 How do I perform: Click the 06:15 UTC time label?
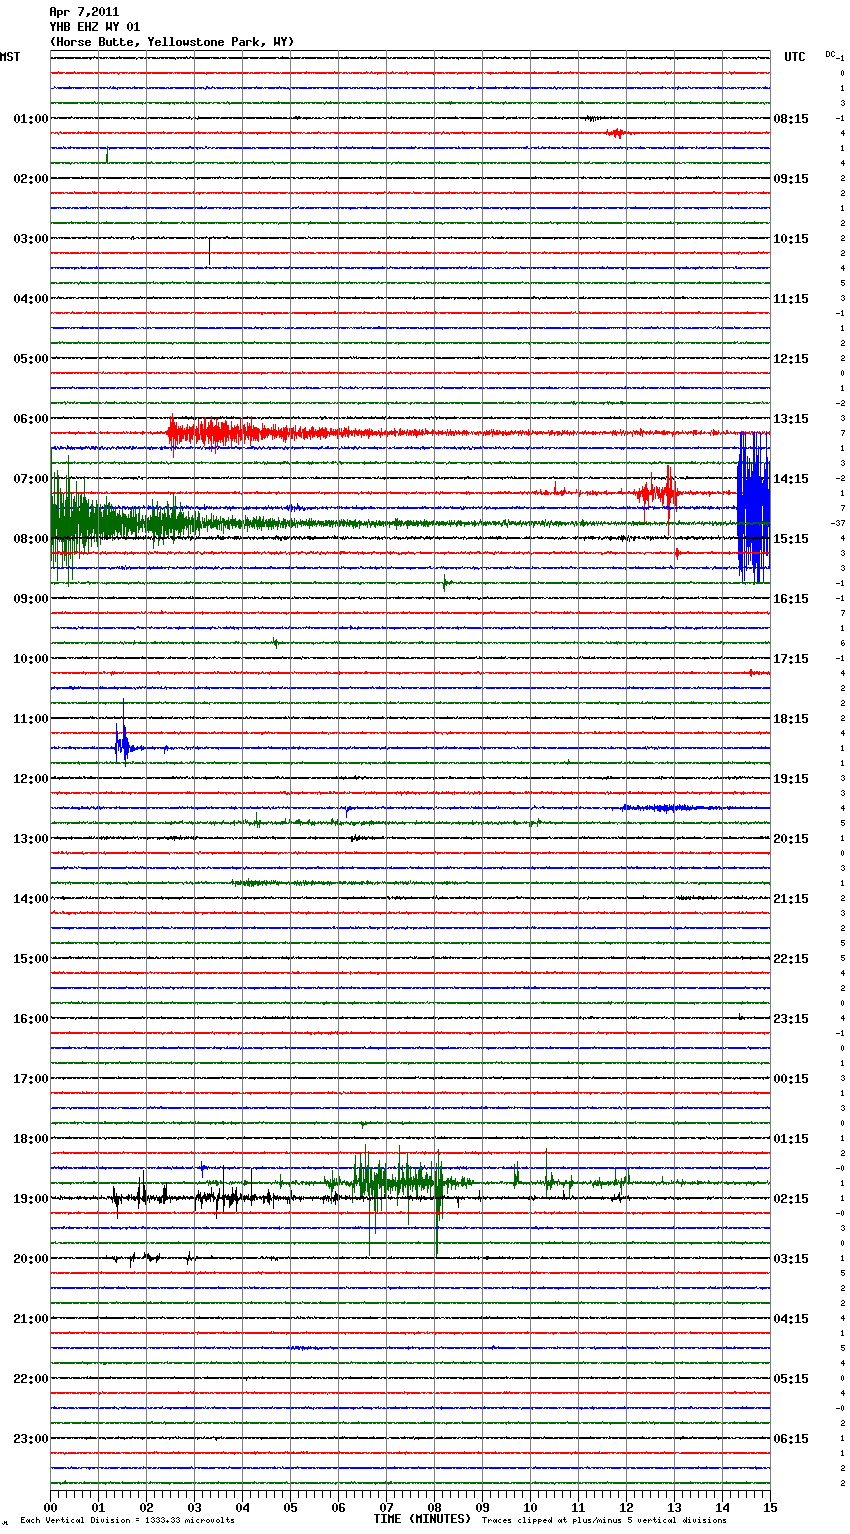click(x=791, y=1439)
